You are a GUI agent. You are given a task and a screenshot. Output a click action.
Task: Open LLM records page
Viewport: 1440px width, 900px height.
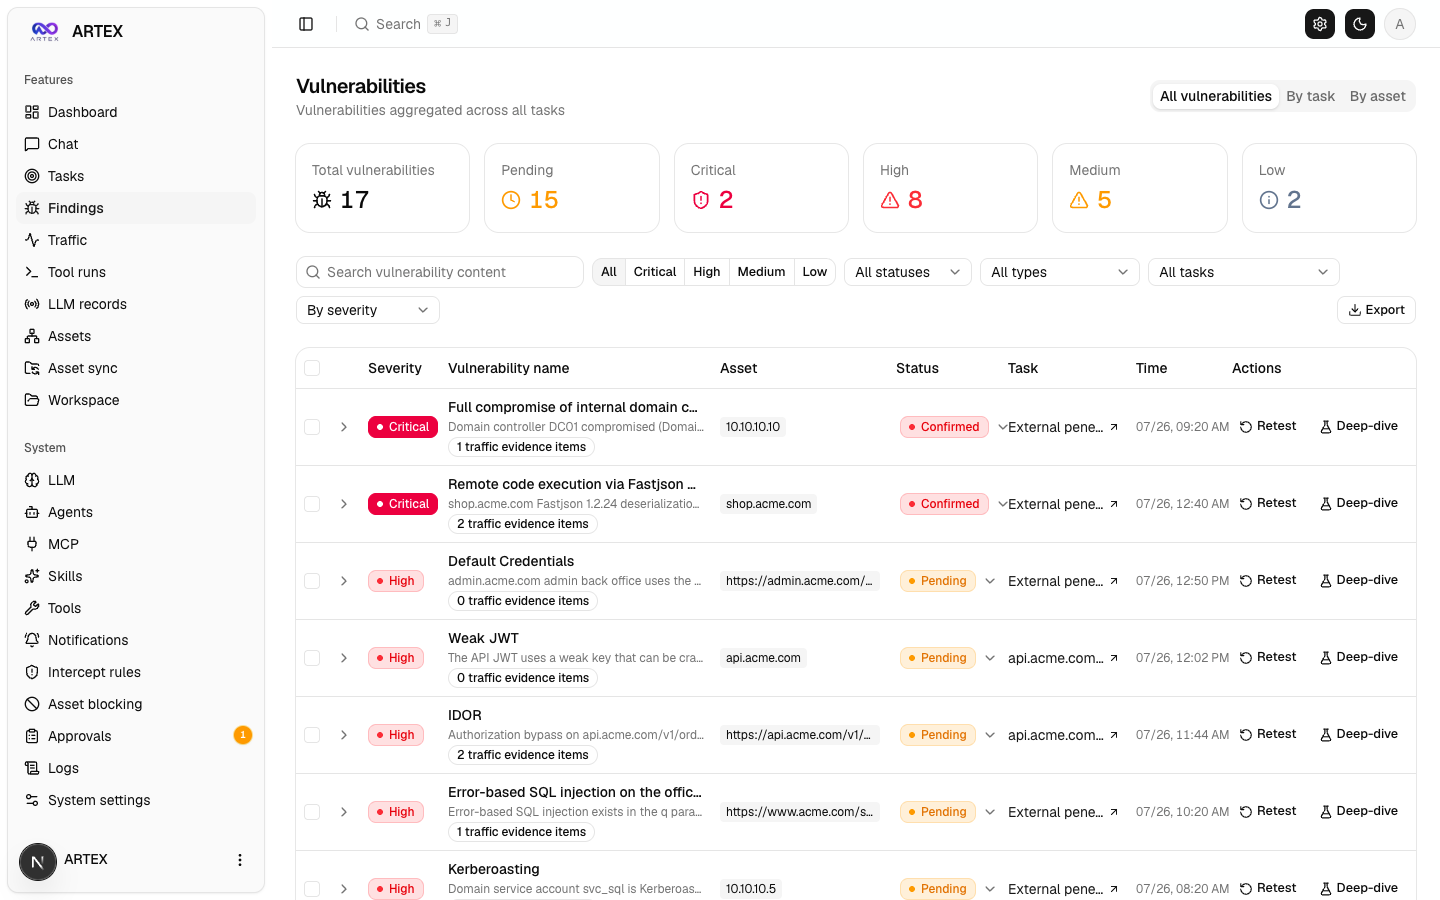point(136,304)
